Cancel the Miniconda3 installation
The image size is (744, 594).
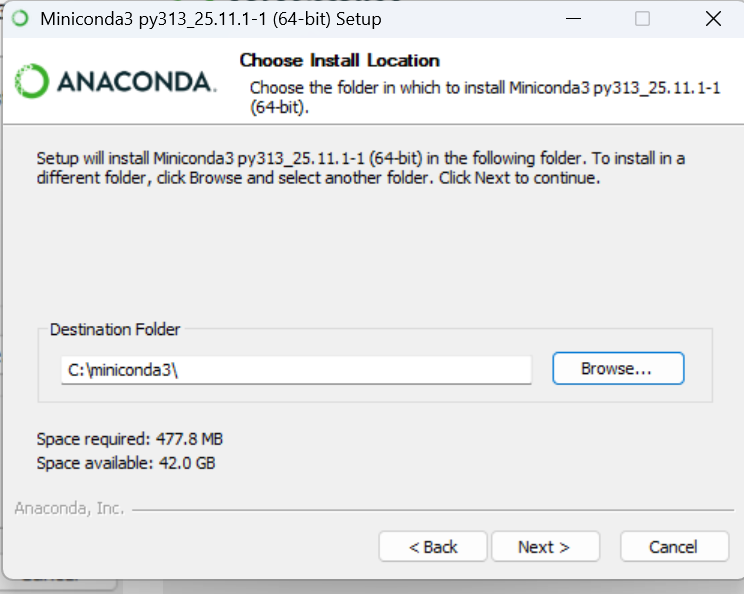point(673,547)
